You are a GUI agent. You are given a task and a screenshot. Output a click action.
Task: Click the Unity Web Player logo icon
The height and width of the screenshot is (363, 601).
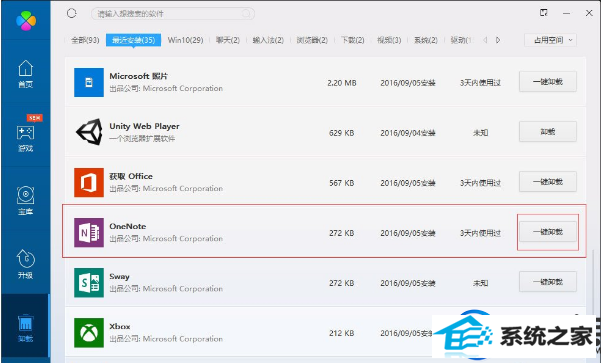pos(89,132)
